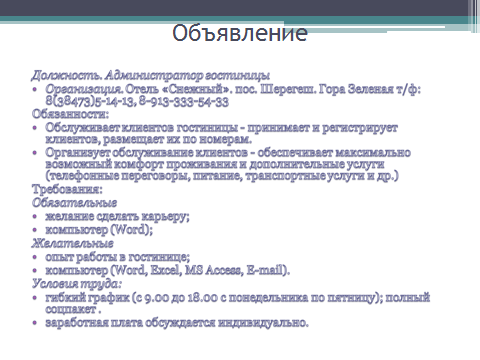Select the line "Должность. Администратор гостиницы"
Screen dimensions: 480x360
(x=150, y=76)
